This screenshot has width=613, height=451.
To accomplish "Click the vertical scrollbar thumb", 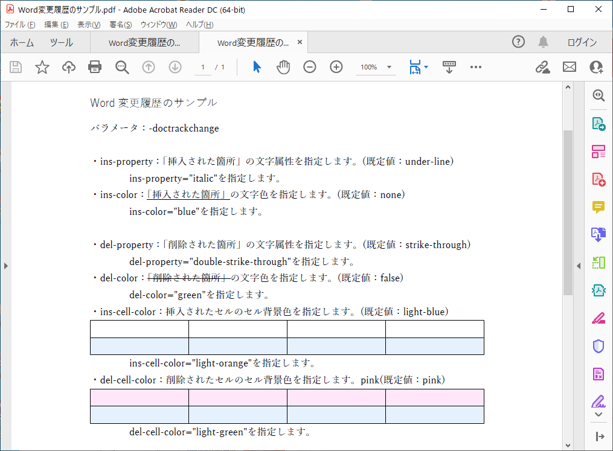I will point(568,213).
